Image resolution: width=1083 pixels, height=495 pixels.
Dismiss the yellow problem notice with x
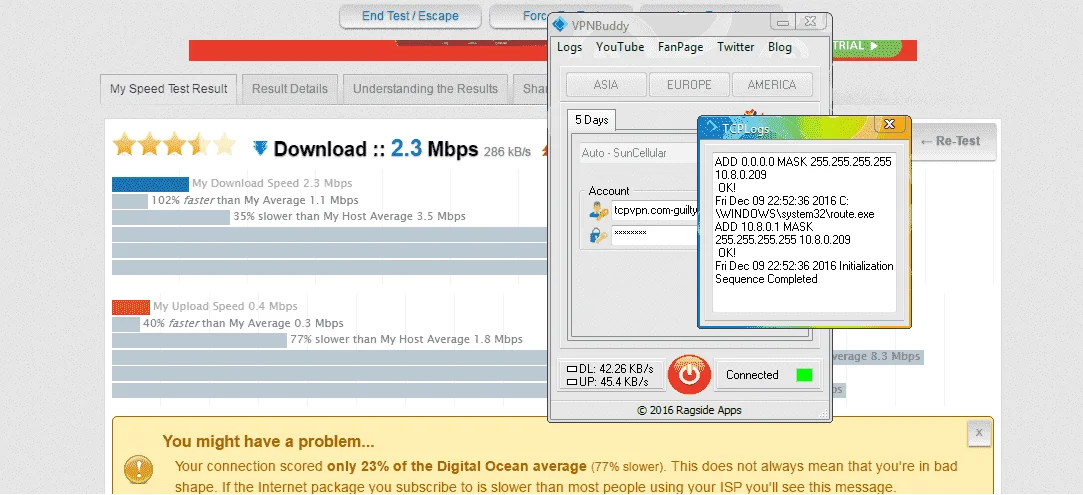point(979,433)
